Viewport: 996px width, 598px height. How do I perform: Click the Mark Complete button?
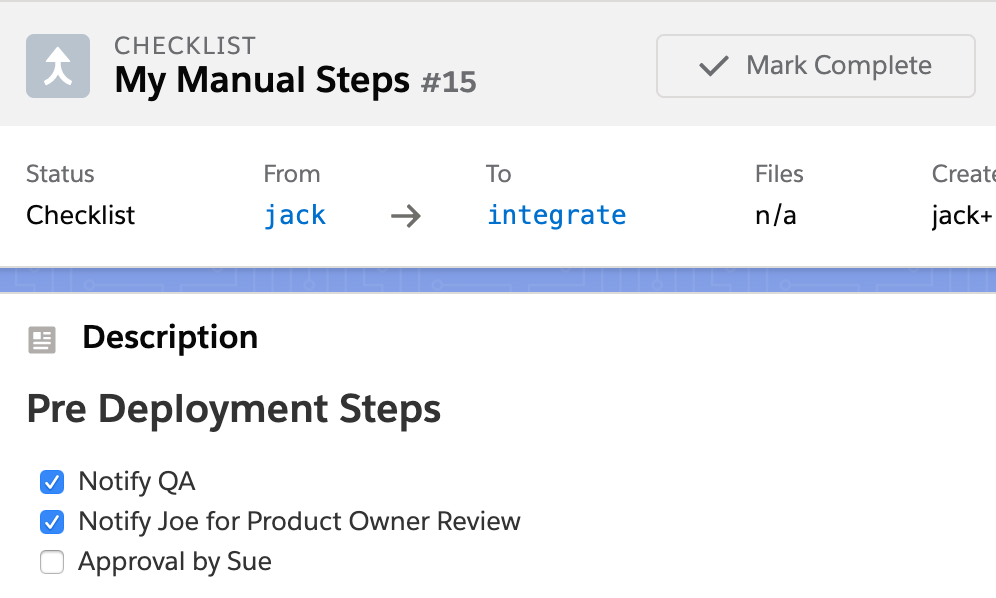click(x=815, y=66)
